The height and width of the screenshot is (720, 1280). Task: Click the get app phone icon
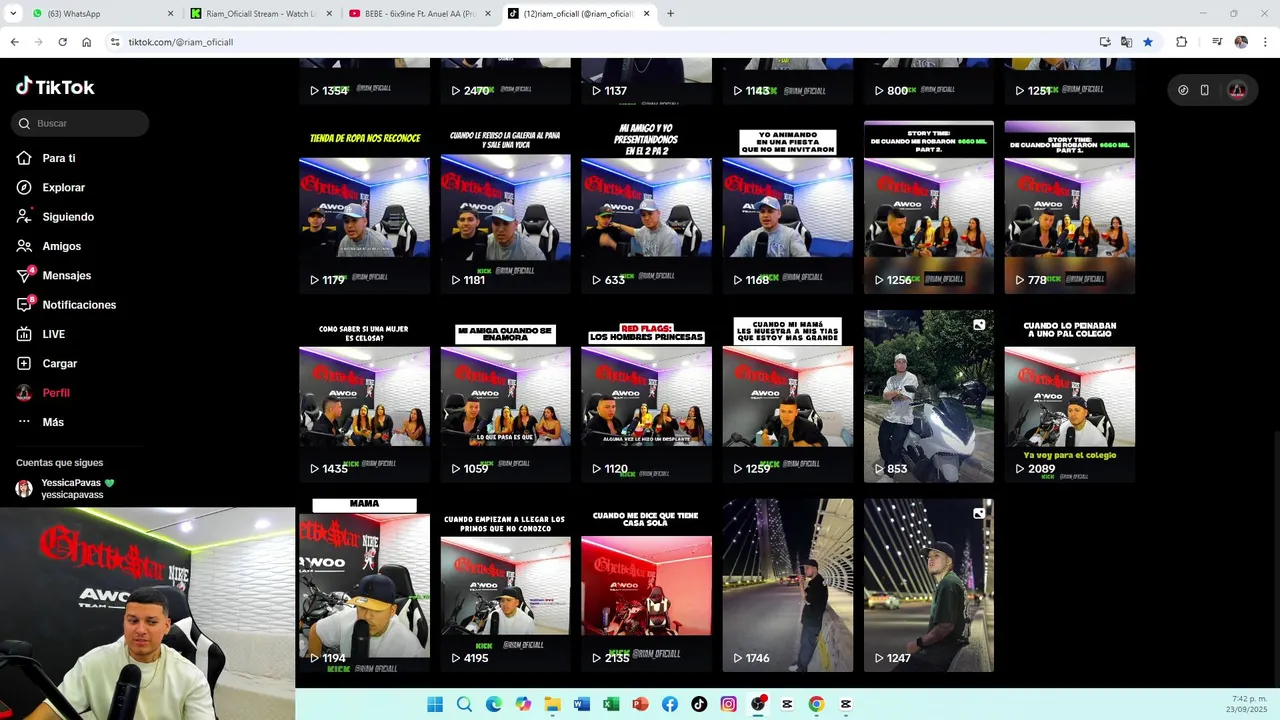[1205, 90]
